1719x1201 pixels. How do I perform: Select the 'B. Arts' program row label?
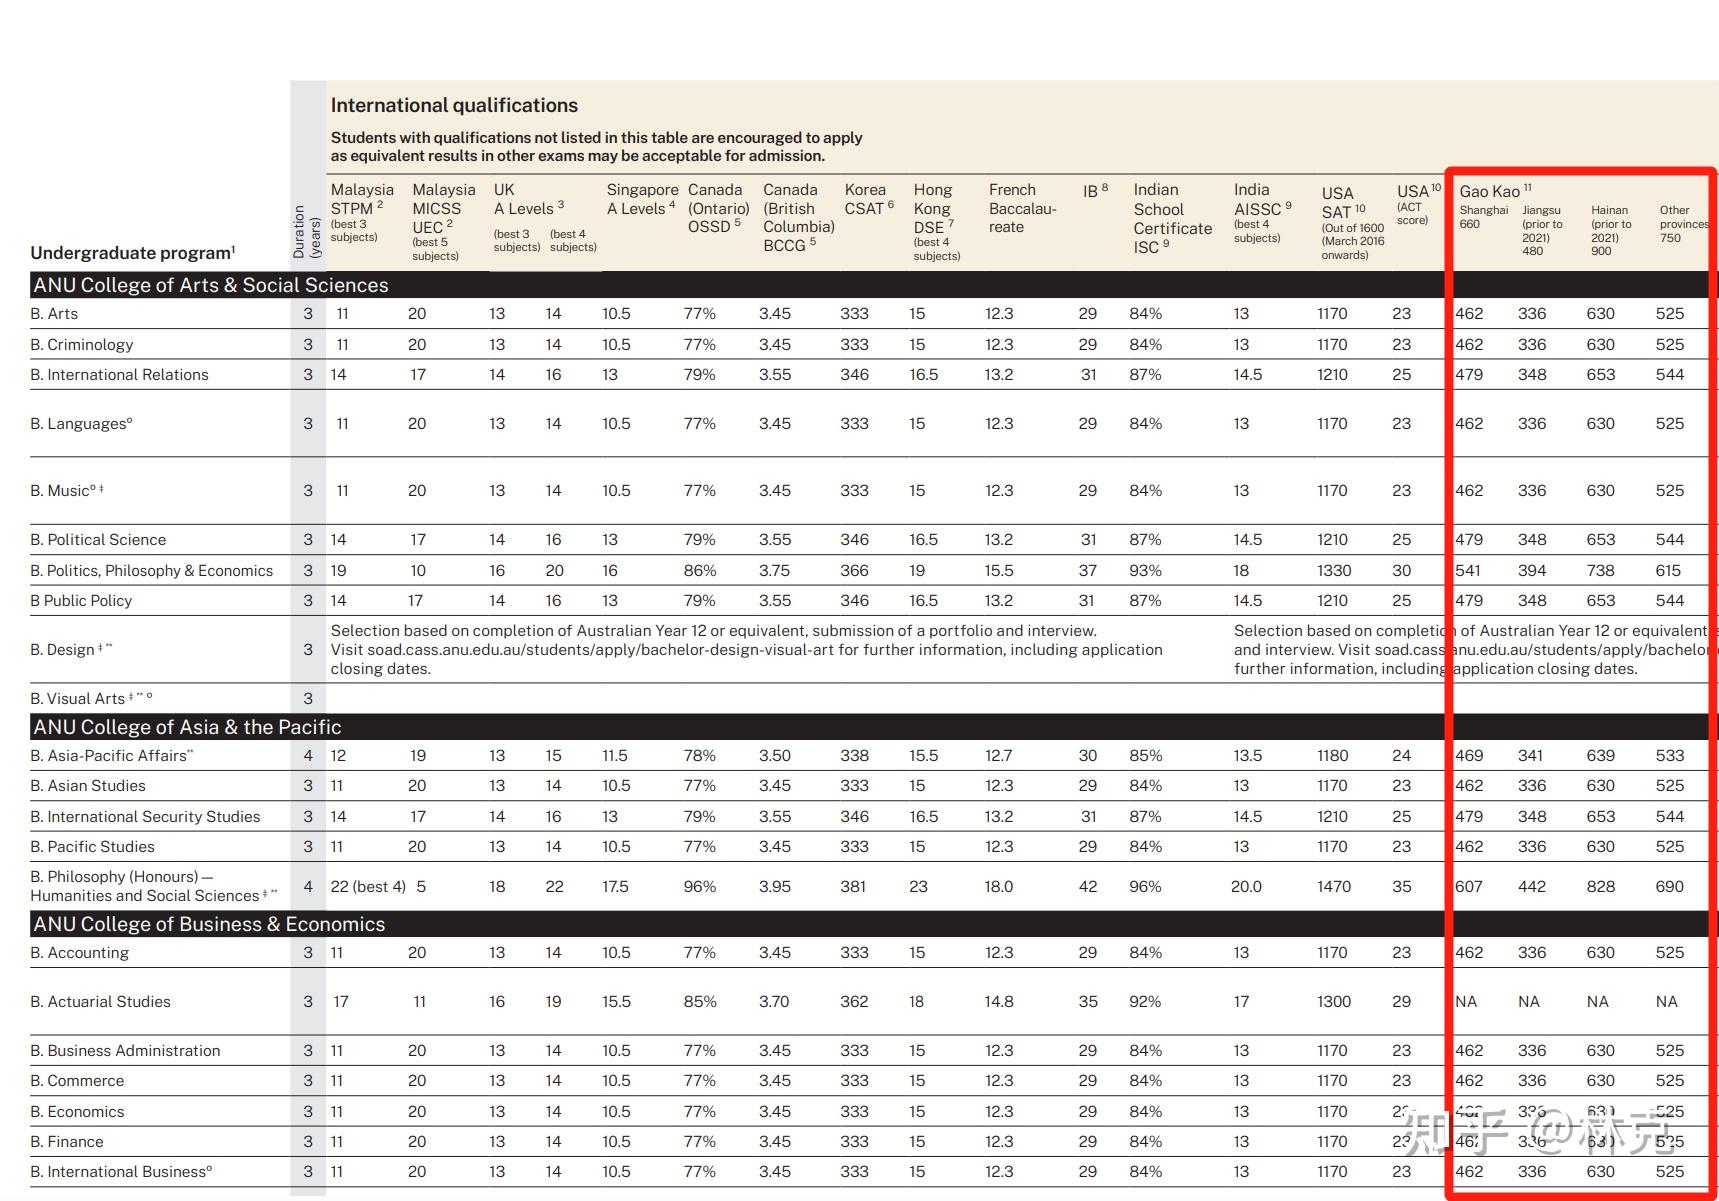point(54,313)
